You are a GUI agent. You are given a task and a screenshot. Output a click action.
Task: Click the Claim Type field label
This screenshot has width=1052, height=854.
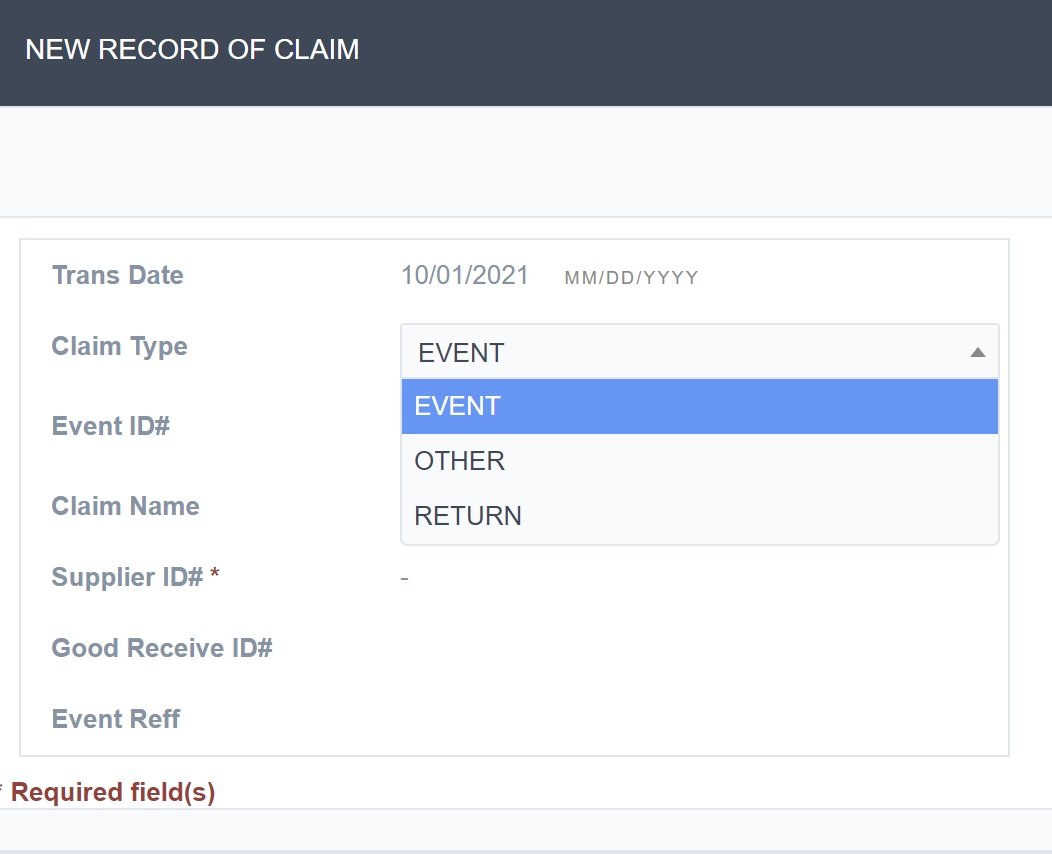[120, 347]
